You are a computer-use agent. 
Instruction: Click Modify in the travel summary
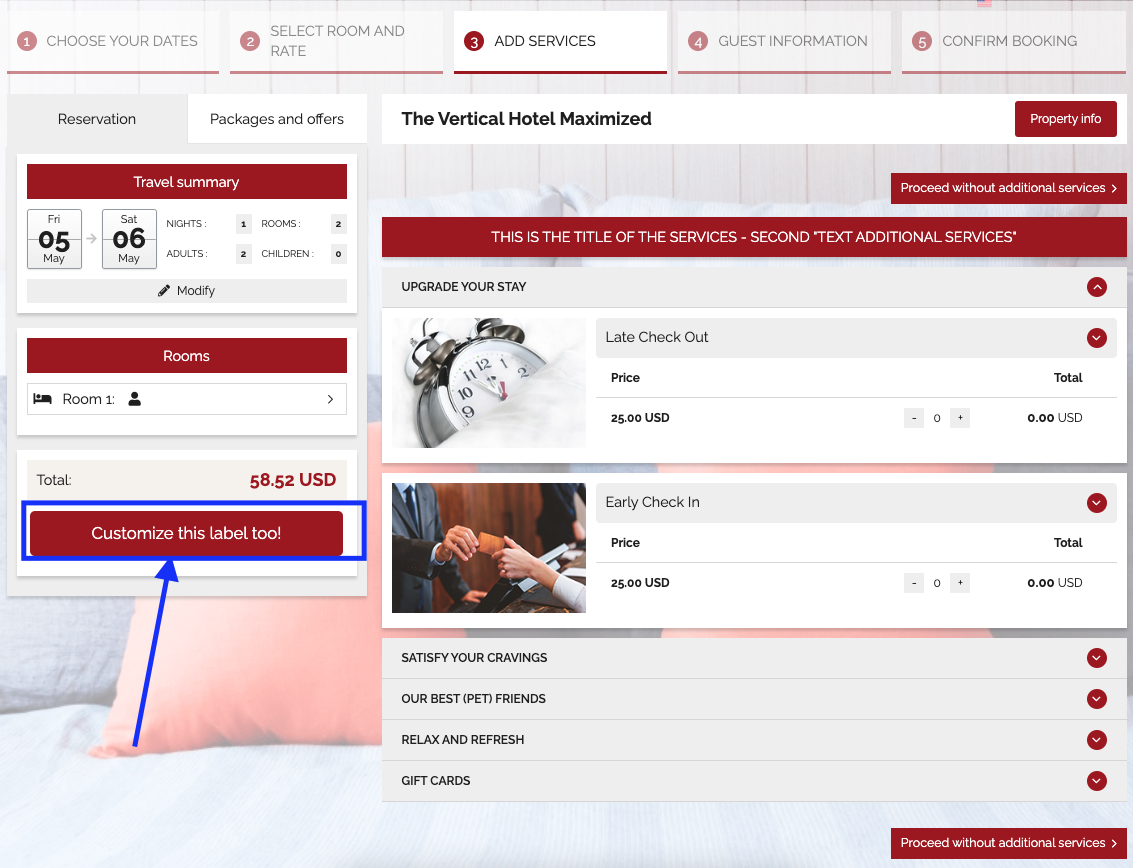click(x=186, y=291)
